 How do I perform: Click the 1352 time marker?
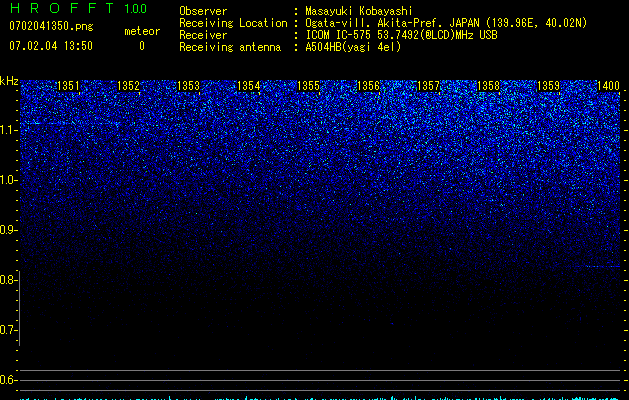click(128, 86)
